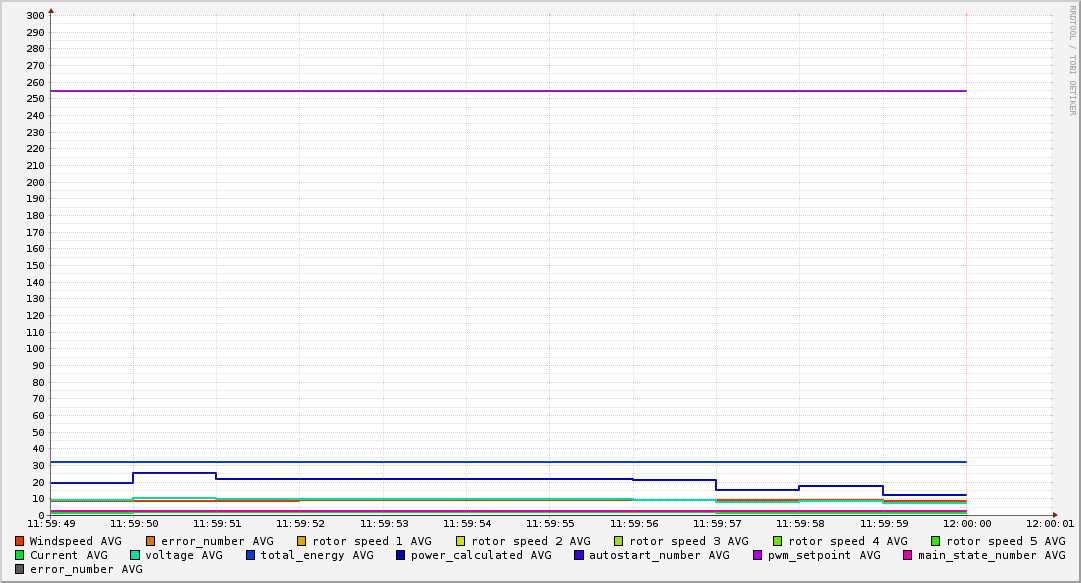The width and height of the screenshot is (1081, 583).
Task: Click the 11:59:49 time axis label
Action: [51, 523]
